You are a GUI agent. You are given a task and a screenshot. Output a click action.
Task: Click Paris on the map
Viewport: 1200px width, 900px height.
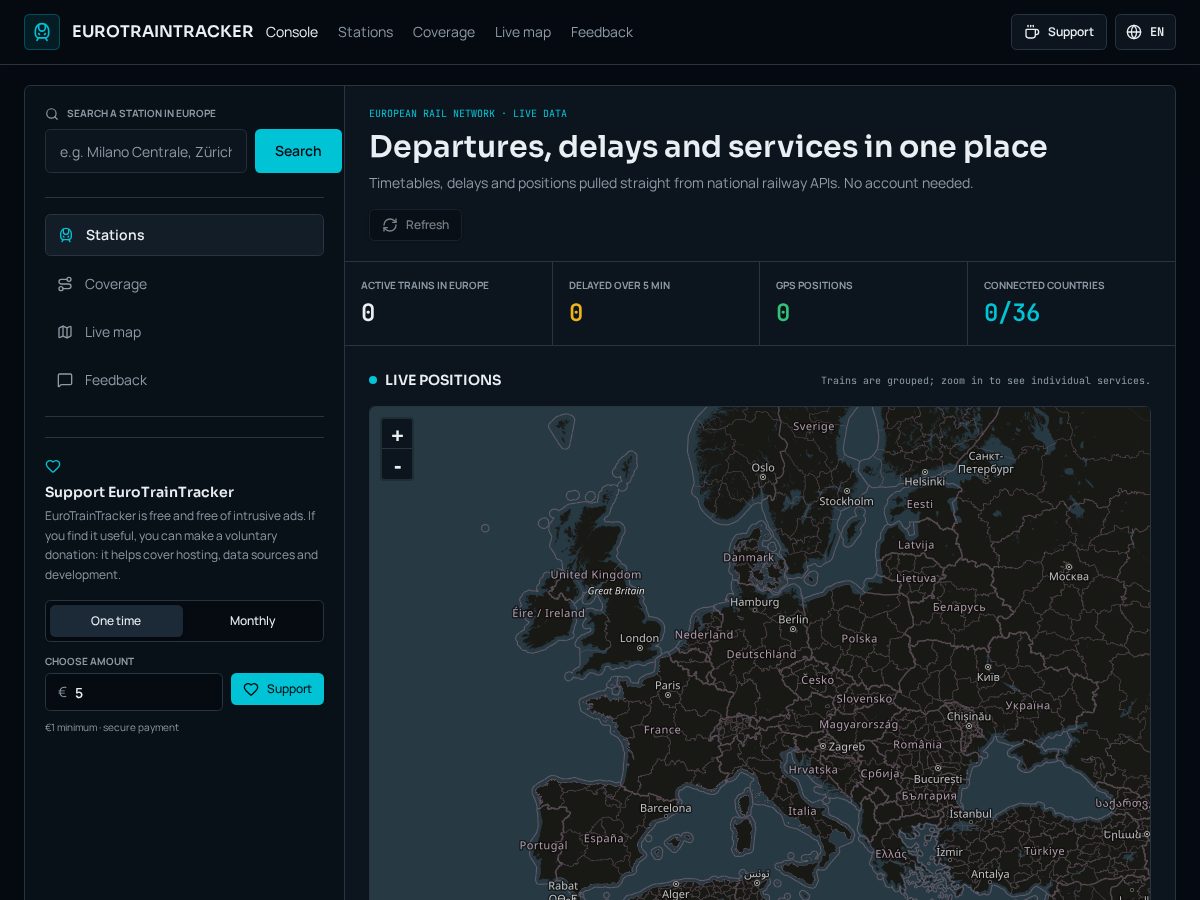tap(667, 685)
